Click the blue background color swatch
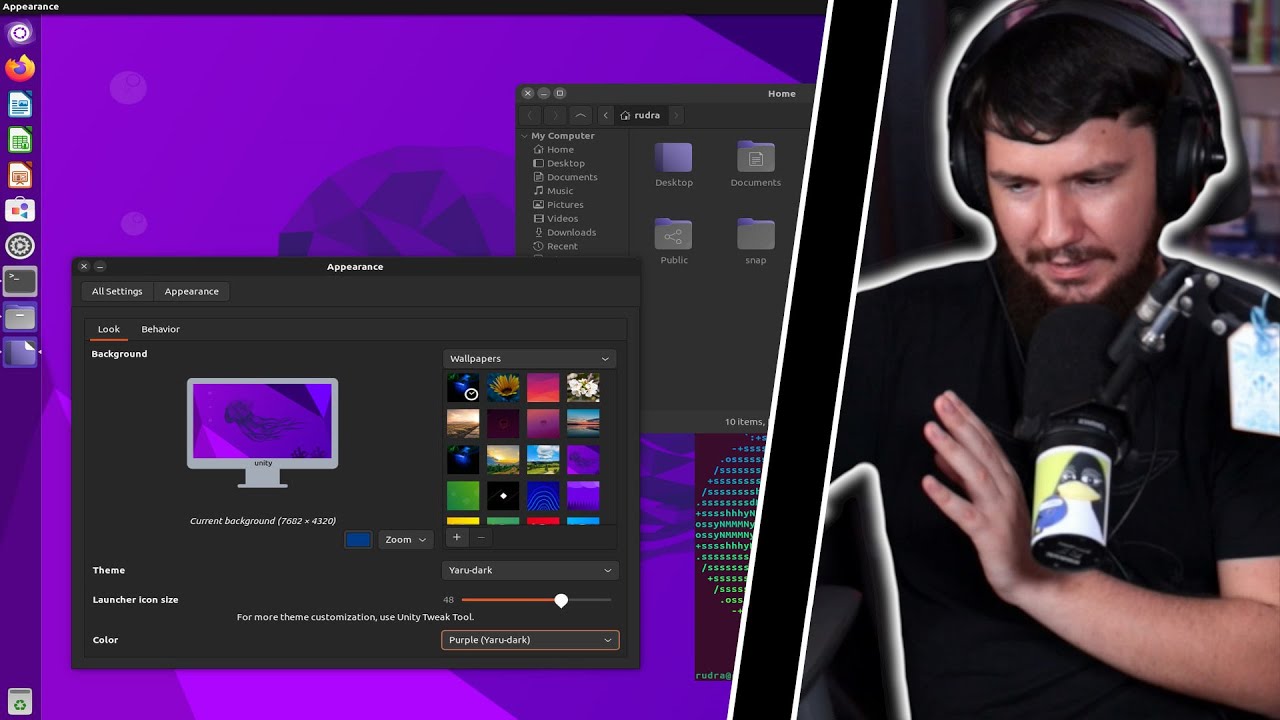 coord(358,540)
